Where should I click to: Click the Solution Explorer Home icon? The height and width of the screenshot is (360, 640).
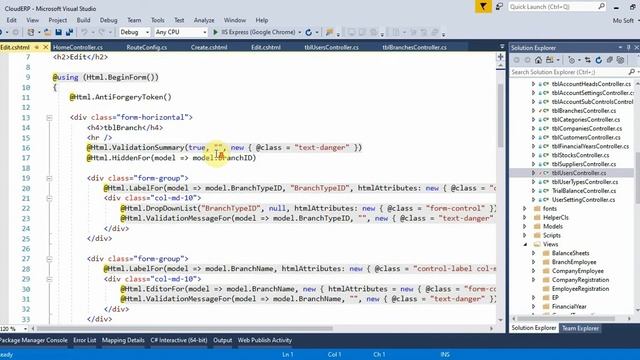click(x=538, y=60)
